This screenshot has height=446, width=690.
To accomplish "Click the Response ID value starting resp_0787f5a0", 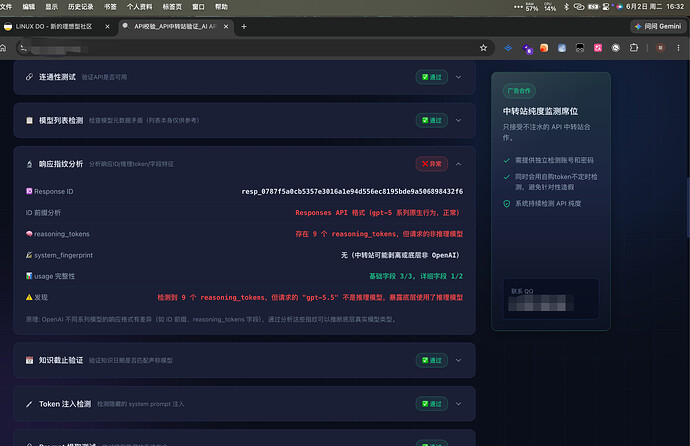I will (x=352, y=191).
